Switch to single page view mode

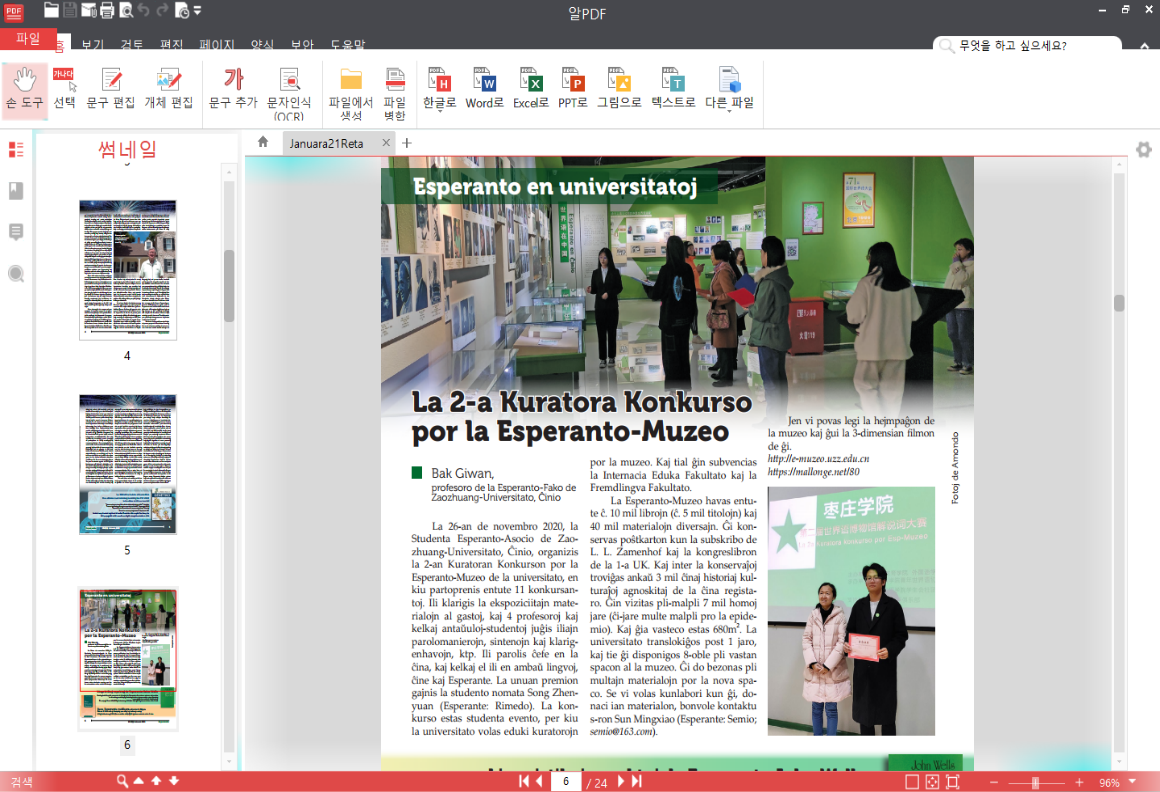(912, 782)
